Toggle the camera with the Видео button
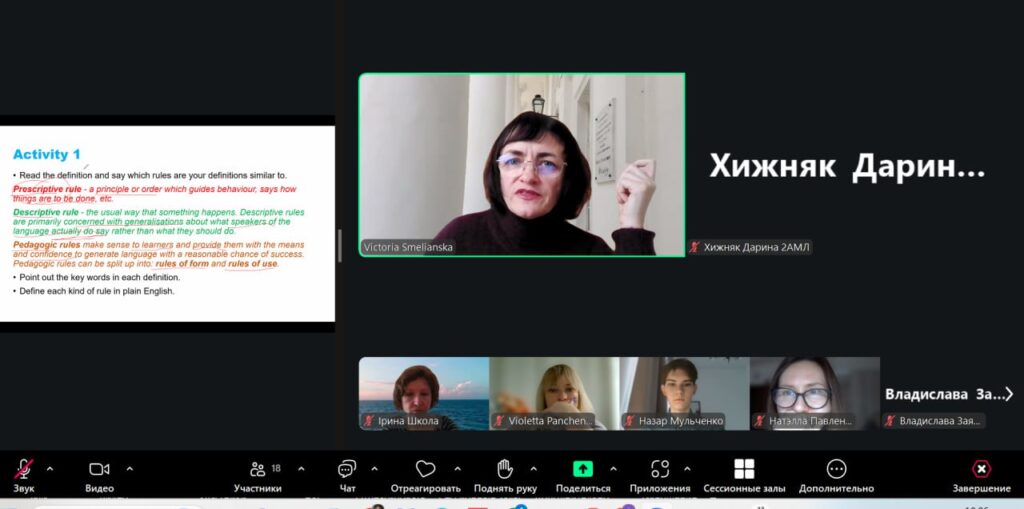 [99, 470]
